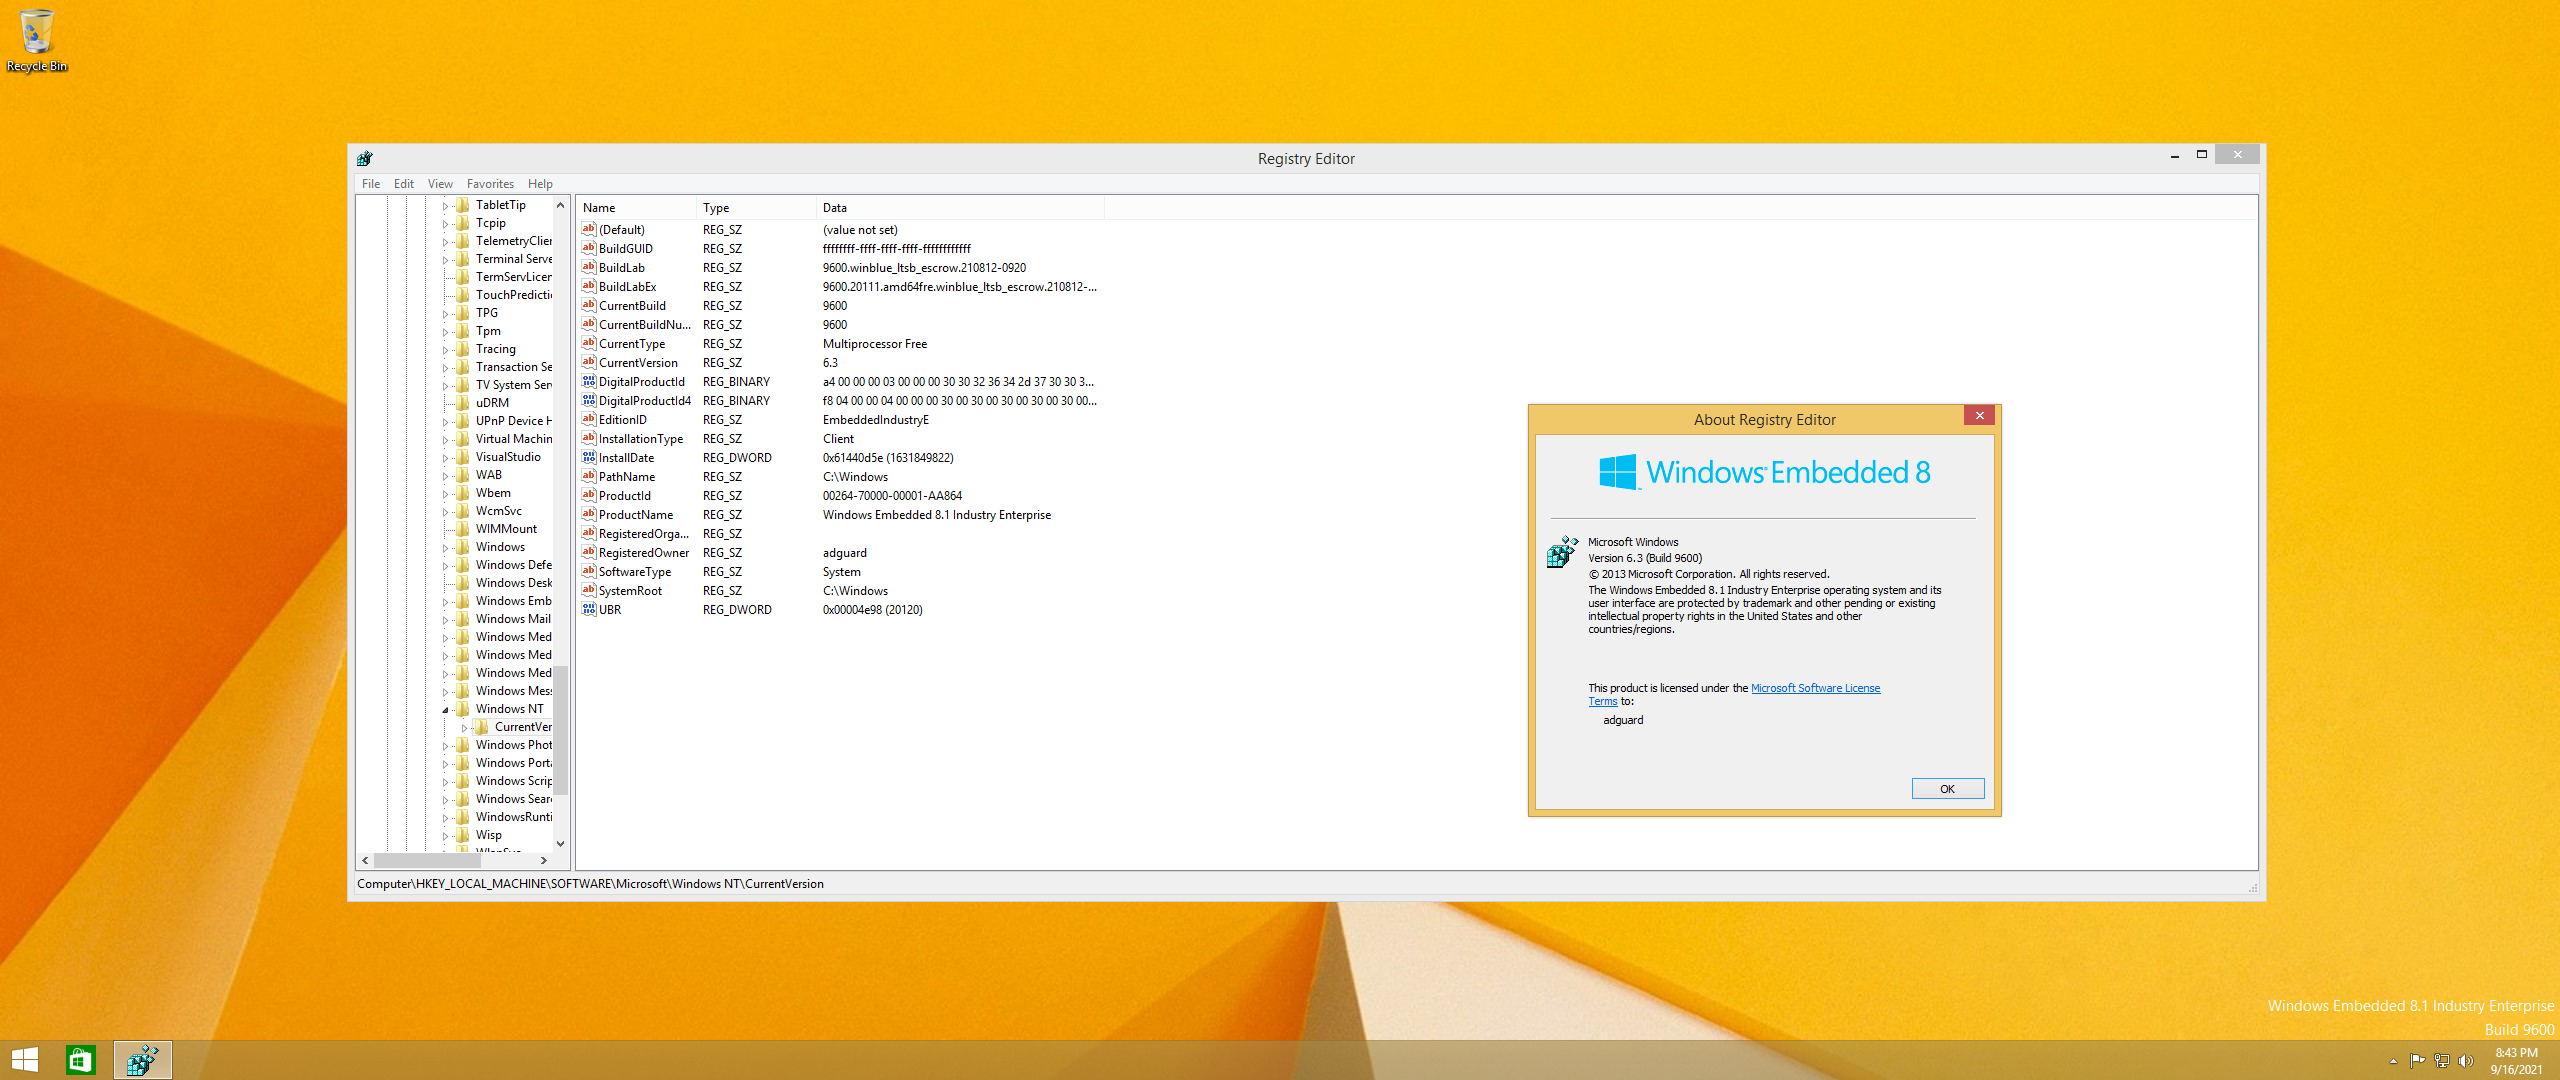Screen dimensions: 2560x1080
Task: Click the CurrentVersion open folder icon
Action: pyautogui.click(x=482, y=727)
